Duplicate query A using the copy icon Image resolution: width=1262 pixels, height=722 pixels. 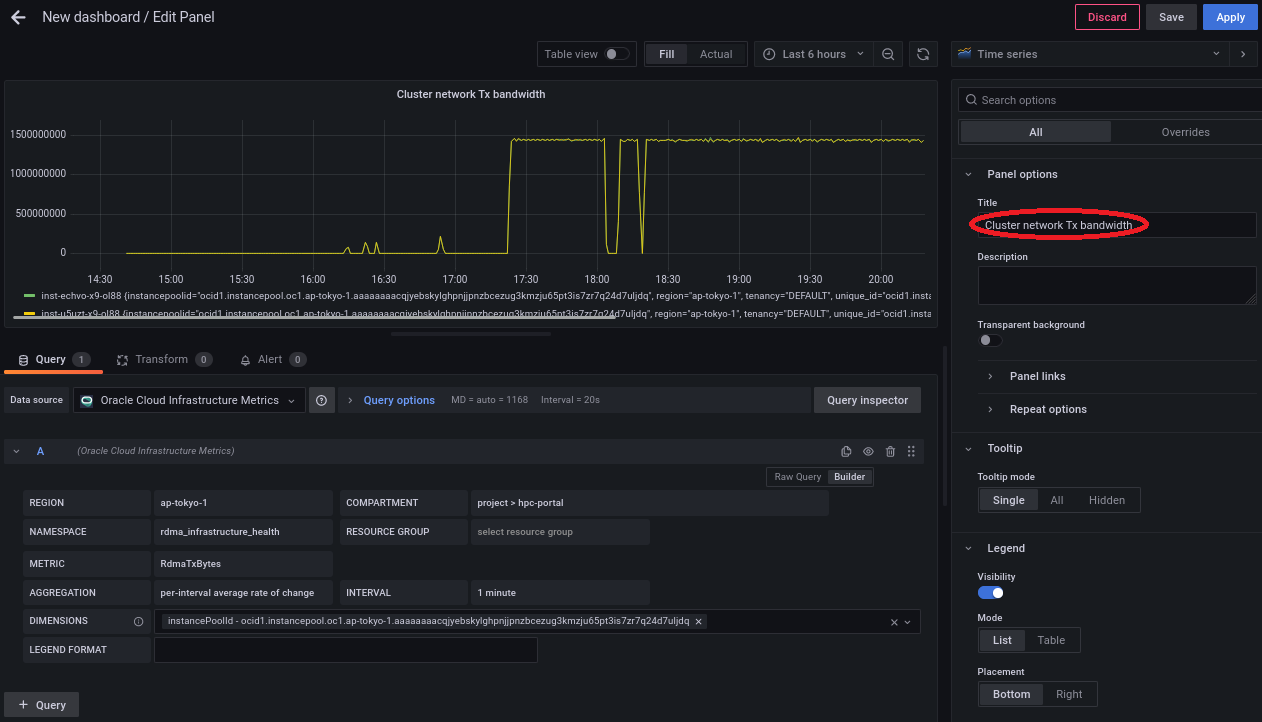pyautogui.click(x=846, y=452)
